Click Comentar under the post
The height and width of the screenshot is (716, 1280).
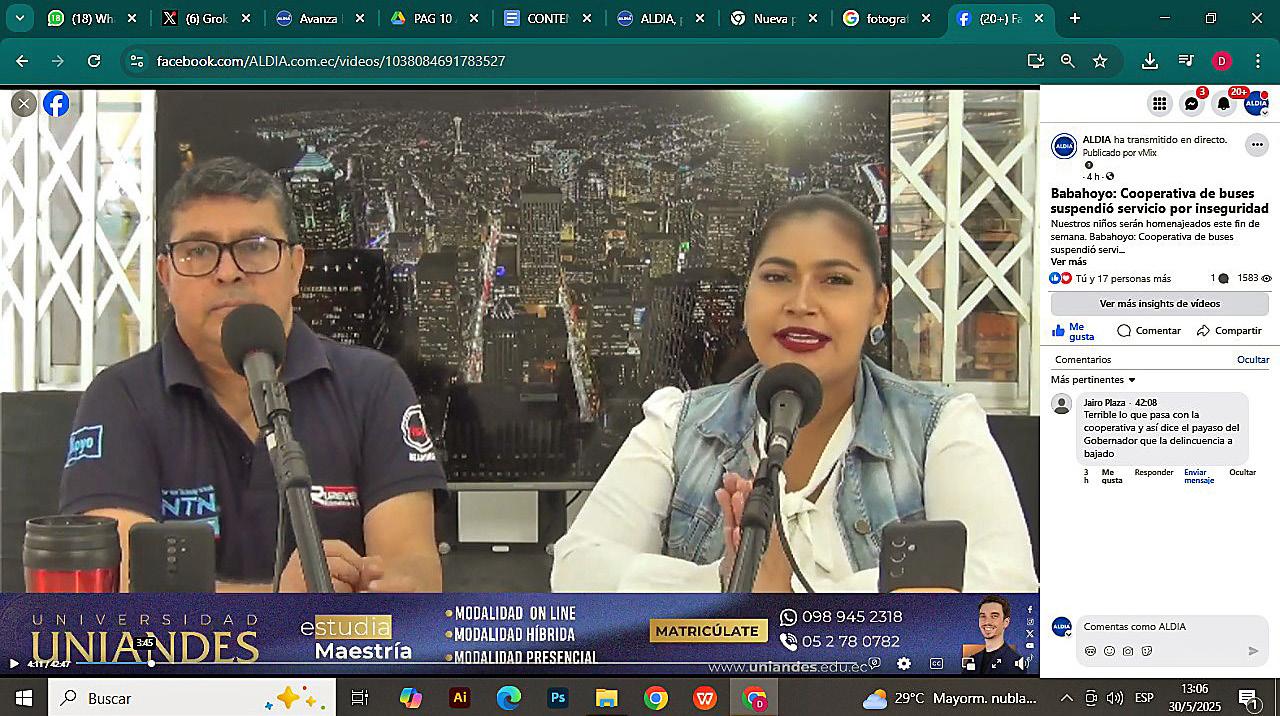(1149, 331)
